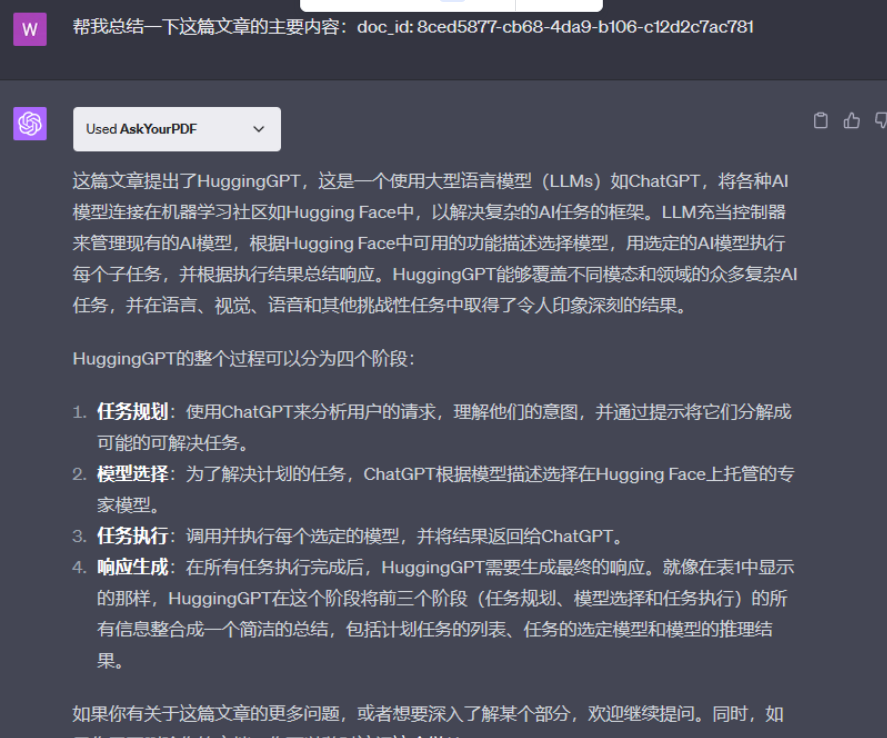
Task: Click the doc_id text in user message
Action: click(x=555, y=27)
